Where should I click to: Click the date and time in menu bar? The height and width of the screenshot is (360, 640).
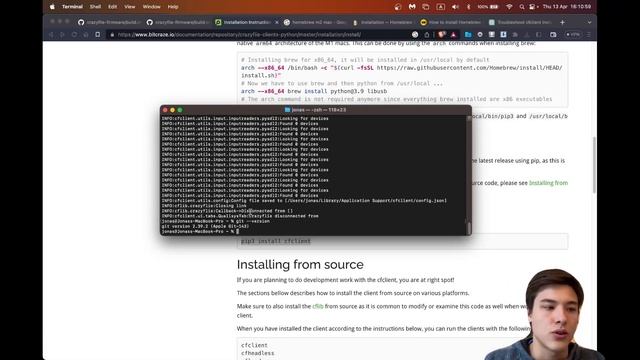point(567,7)
